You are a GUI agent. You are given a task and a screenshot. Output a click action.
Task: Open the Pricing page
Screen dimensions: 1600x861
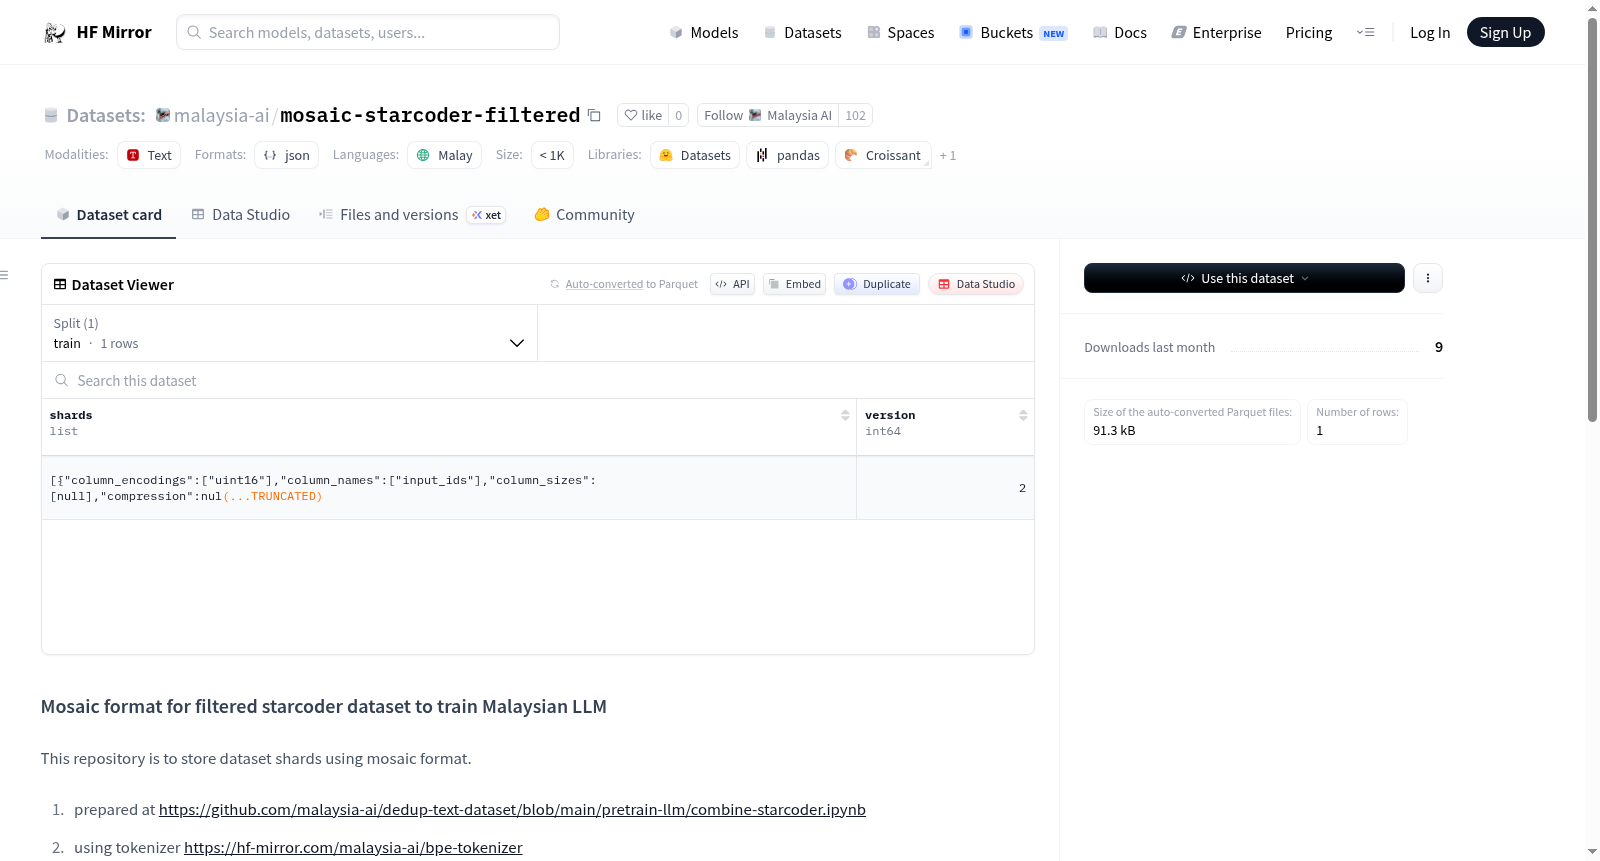1309,33
